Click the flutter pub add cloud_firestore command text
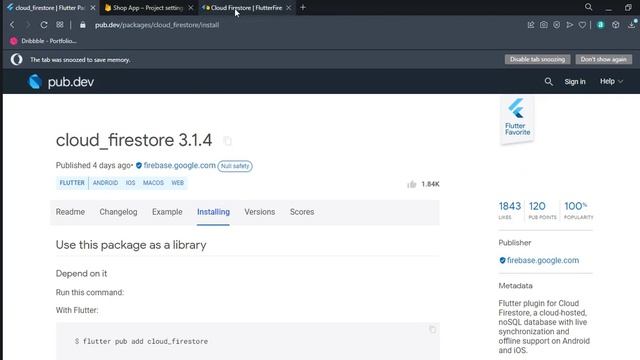 click(145, 341)
